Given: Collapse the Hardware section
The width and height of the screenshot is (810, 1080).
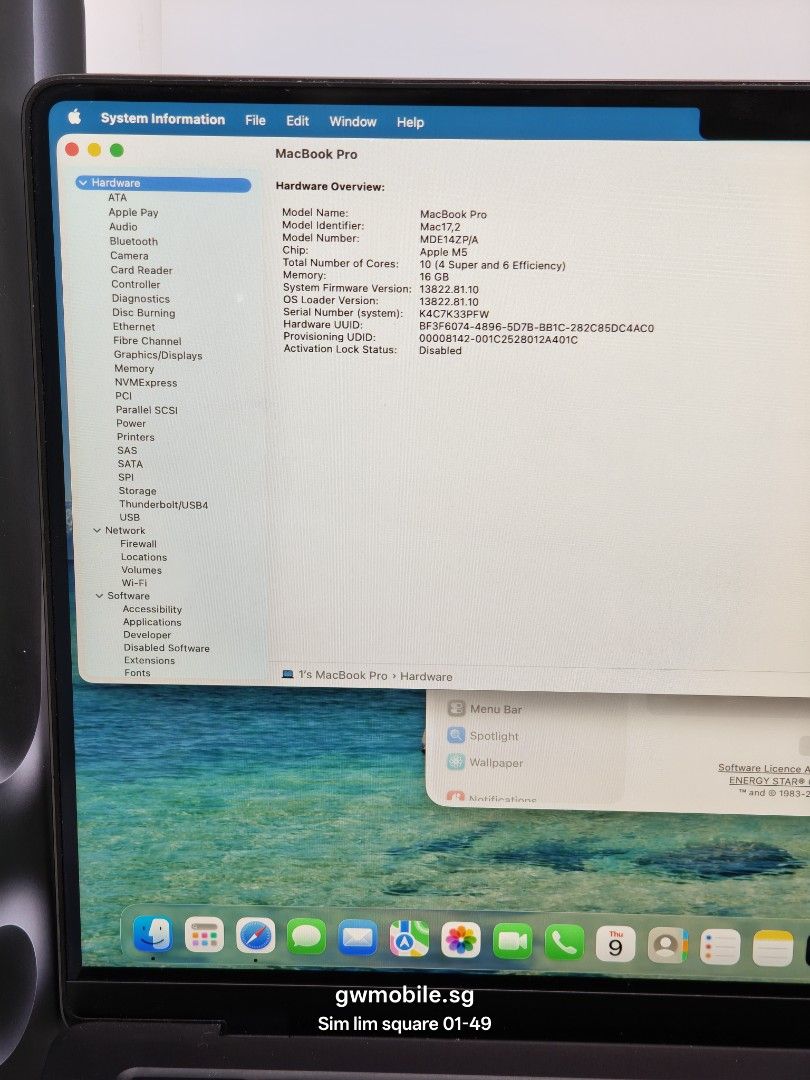Looking at the screenshot, I should click(x=83, y=183).
